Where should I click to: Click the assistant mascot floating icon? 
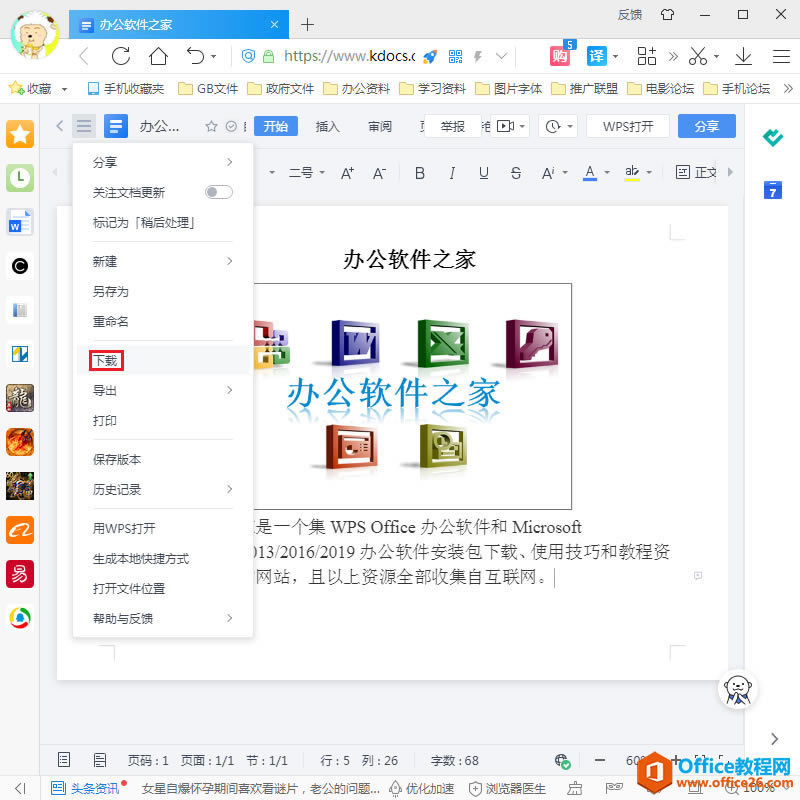738,690
